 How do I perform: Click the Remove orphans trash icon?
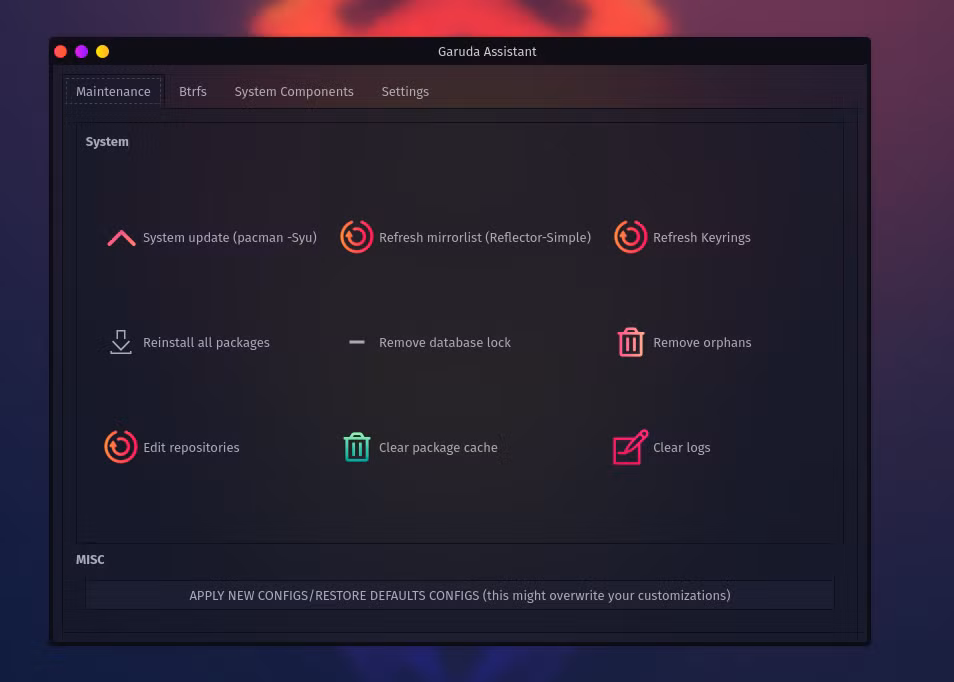pyautogui.click(x=631, y=342)
